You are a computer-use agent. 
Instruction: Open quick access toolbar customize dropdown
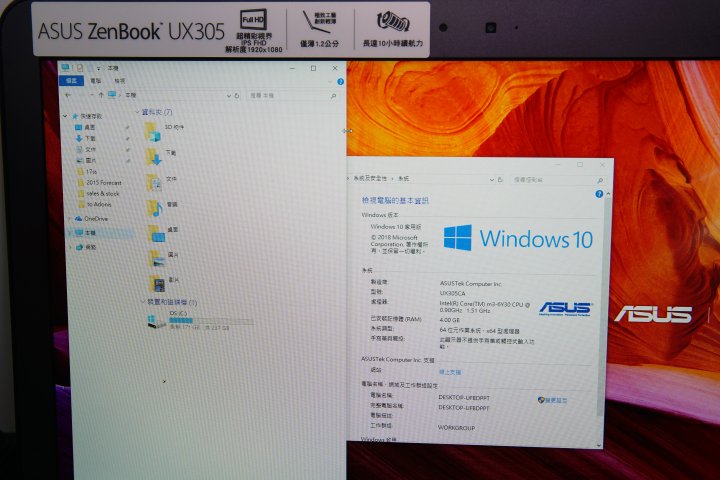(x=98, y=68)
